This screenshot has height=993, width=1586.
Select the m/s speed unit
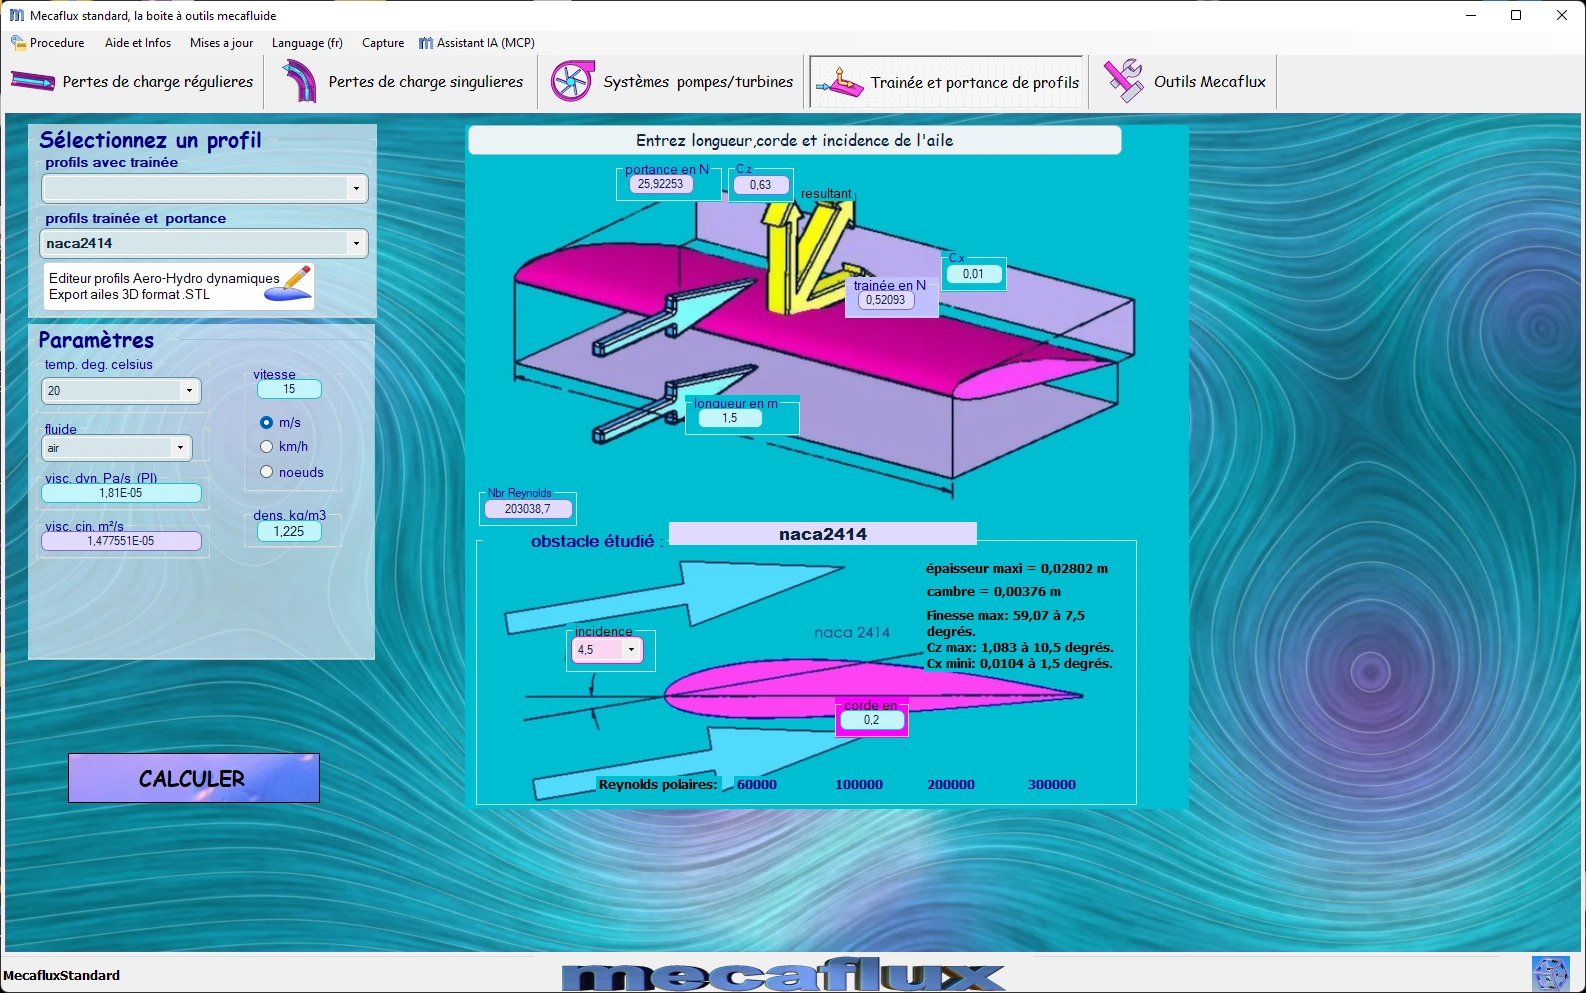pyautogui.click(x=267, y=423)
